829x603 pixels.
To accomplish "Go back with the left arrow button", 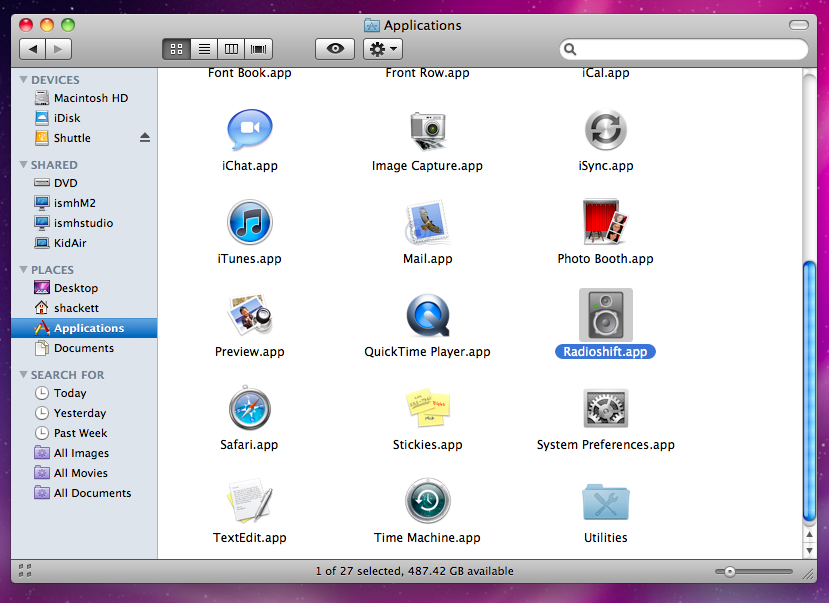I will 32,49.
